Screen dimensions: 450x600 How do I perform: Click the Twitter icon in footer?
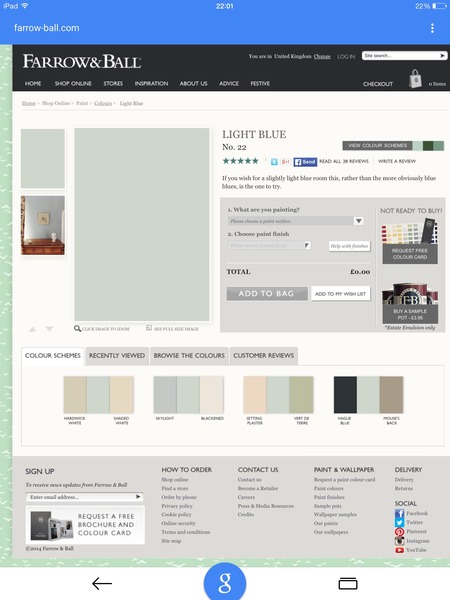[399, 522]
